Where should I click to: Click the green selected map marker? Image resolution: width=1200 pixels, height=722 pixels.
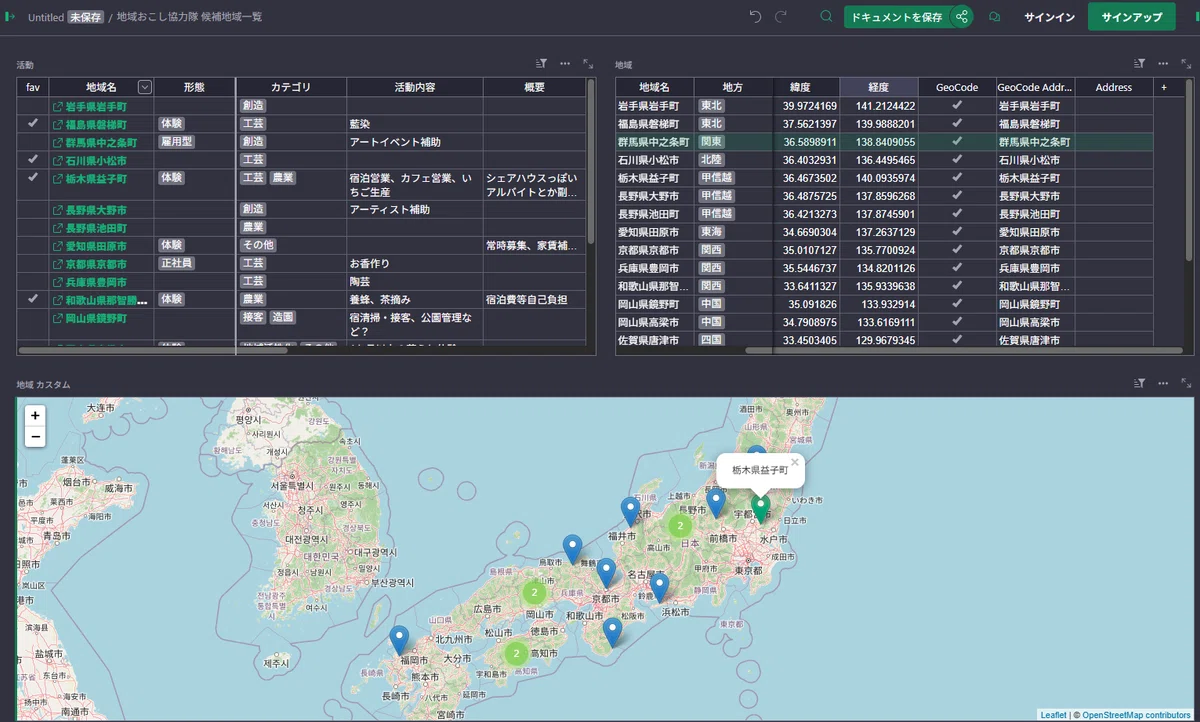pyautogui.click(x=760, y=507)
